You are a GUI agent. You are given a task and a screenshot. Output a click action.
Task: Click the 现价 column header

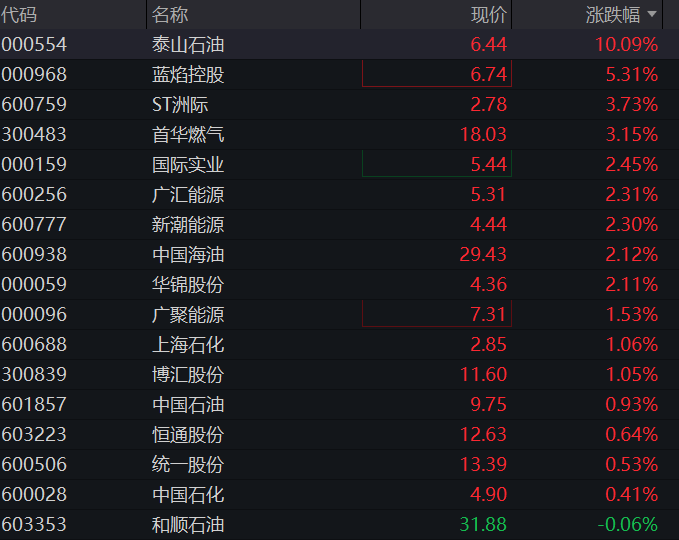[x=489, y=15]
